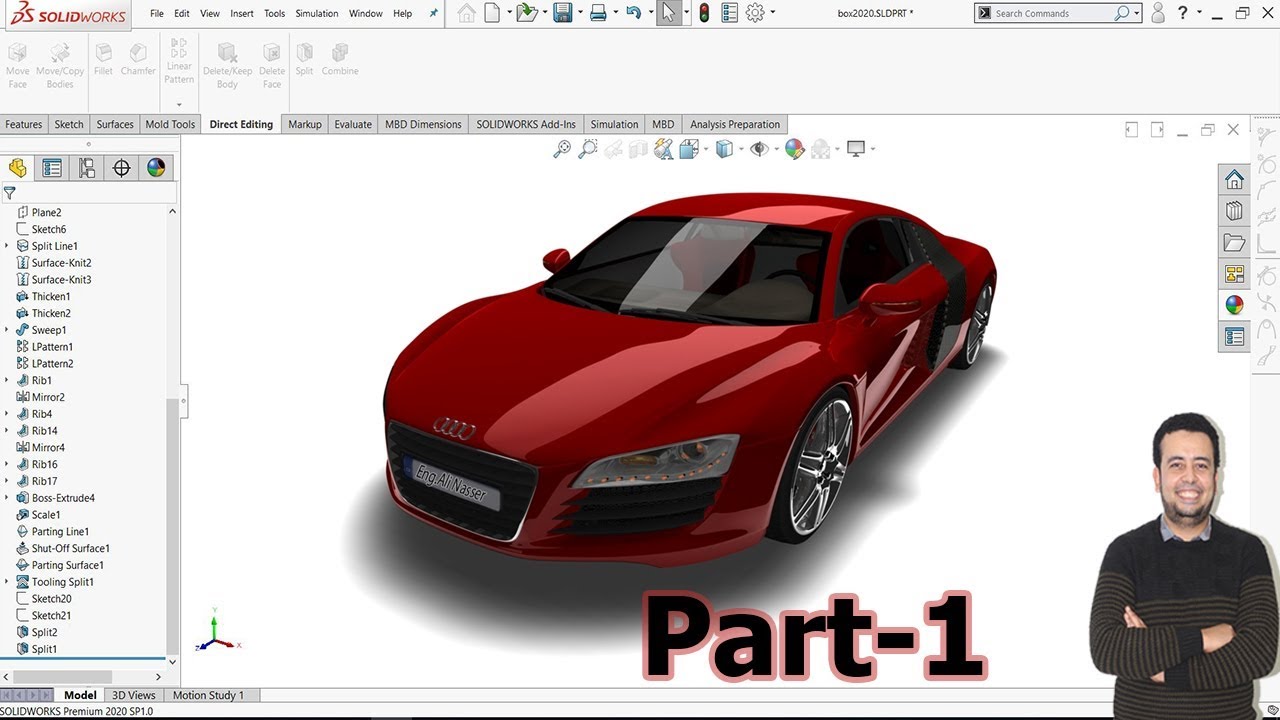1280x720 pixels.
Task: Select the 3D Views tab
Action: click(134, 695)
